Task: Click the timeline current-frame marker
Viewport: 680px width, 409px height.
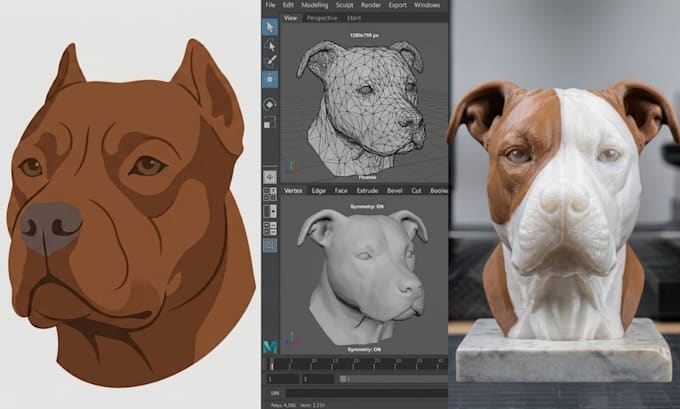Action: pyautogui.click(x=272, y=364)
